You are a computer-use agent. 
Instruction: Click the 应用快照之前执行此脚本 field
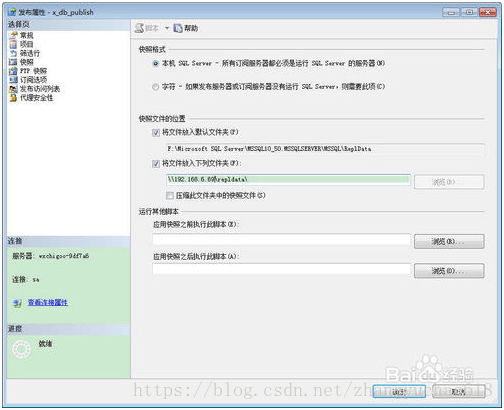282,240
